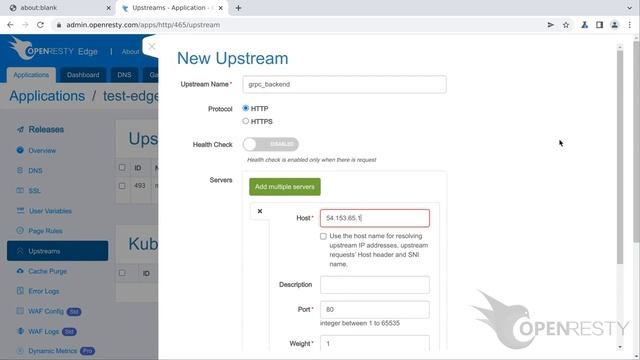640x360 pixels.
Task: Check the Kubernetes table header checkbox
Action: click(122, 273)
